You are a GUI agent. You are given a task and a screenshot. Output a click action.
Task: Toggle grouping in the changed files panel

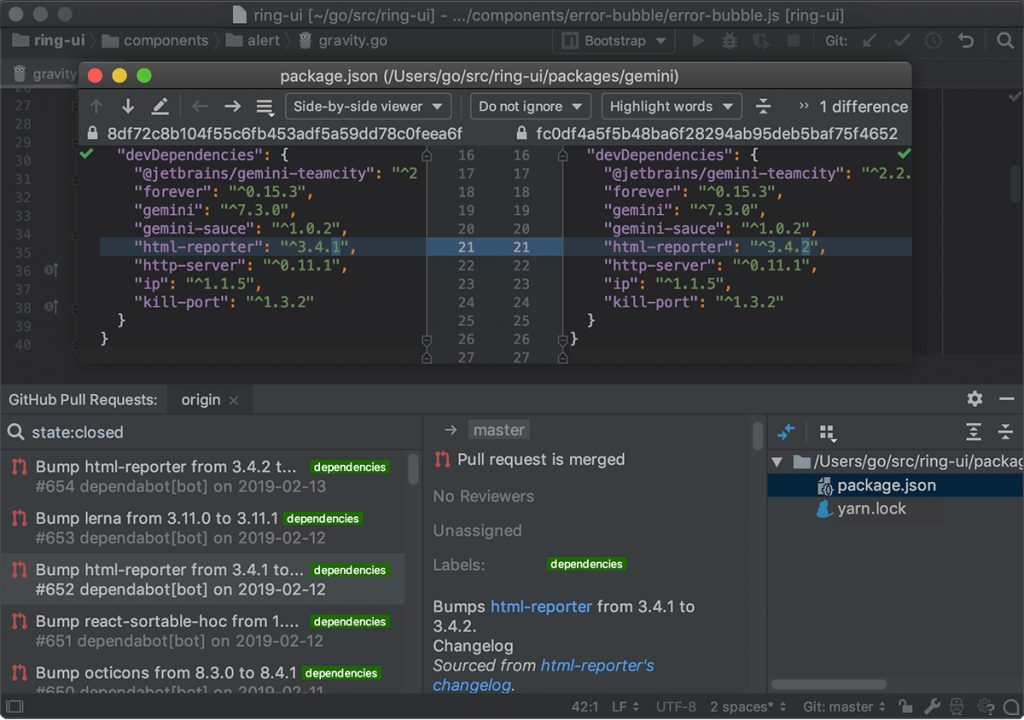pyautogui.click(x=829, y=432)
